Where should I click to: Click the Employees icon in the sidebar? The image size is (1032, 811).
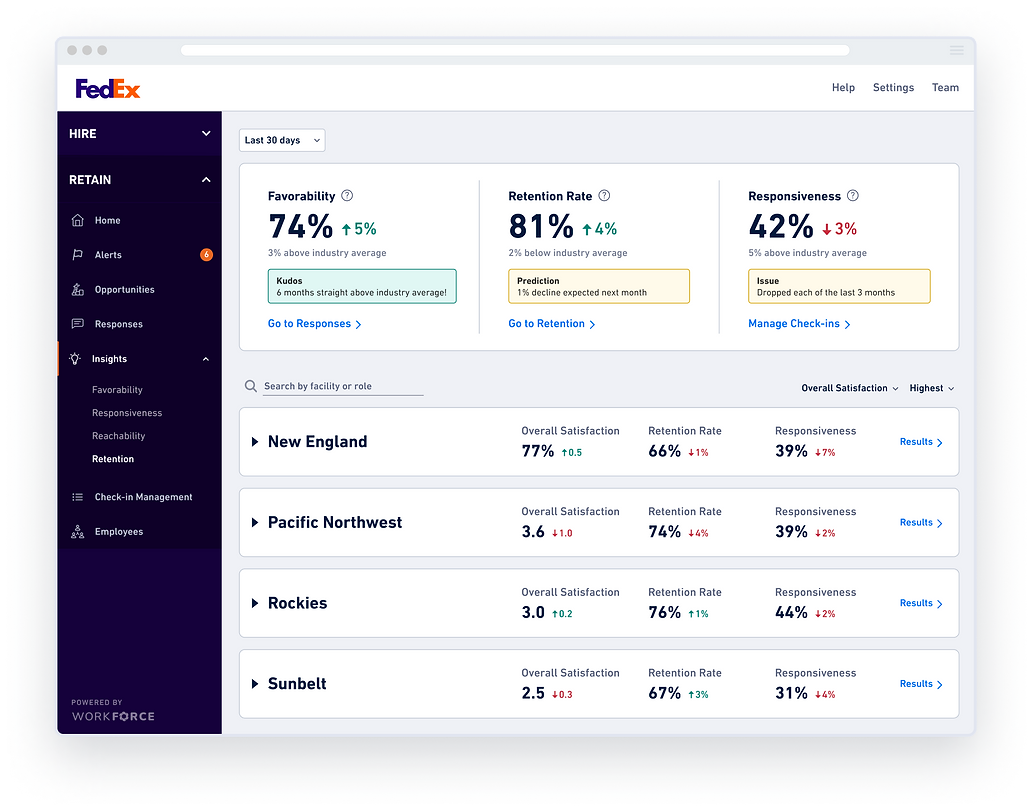point(78,531)
